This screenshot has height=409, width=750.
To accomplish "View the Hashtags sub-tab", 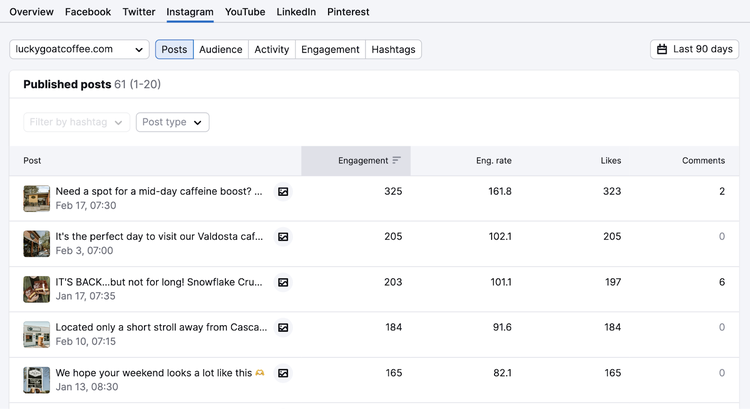I will pyautogui.click(x=393, y=49).
